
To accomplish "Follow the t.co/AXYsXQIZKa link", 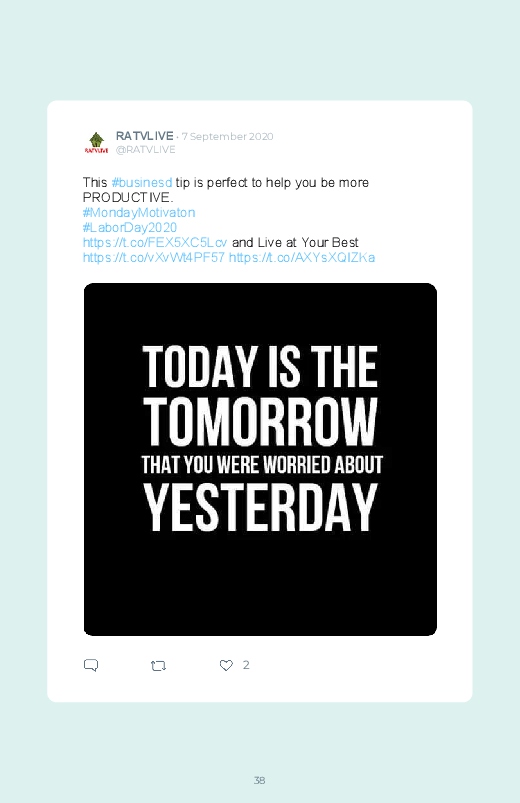I will tap(302, 257).
